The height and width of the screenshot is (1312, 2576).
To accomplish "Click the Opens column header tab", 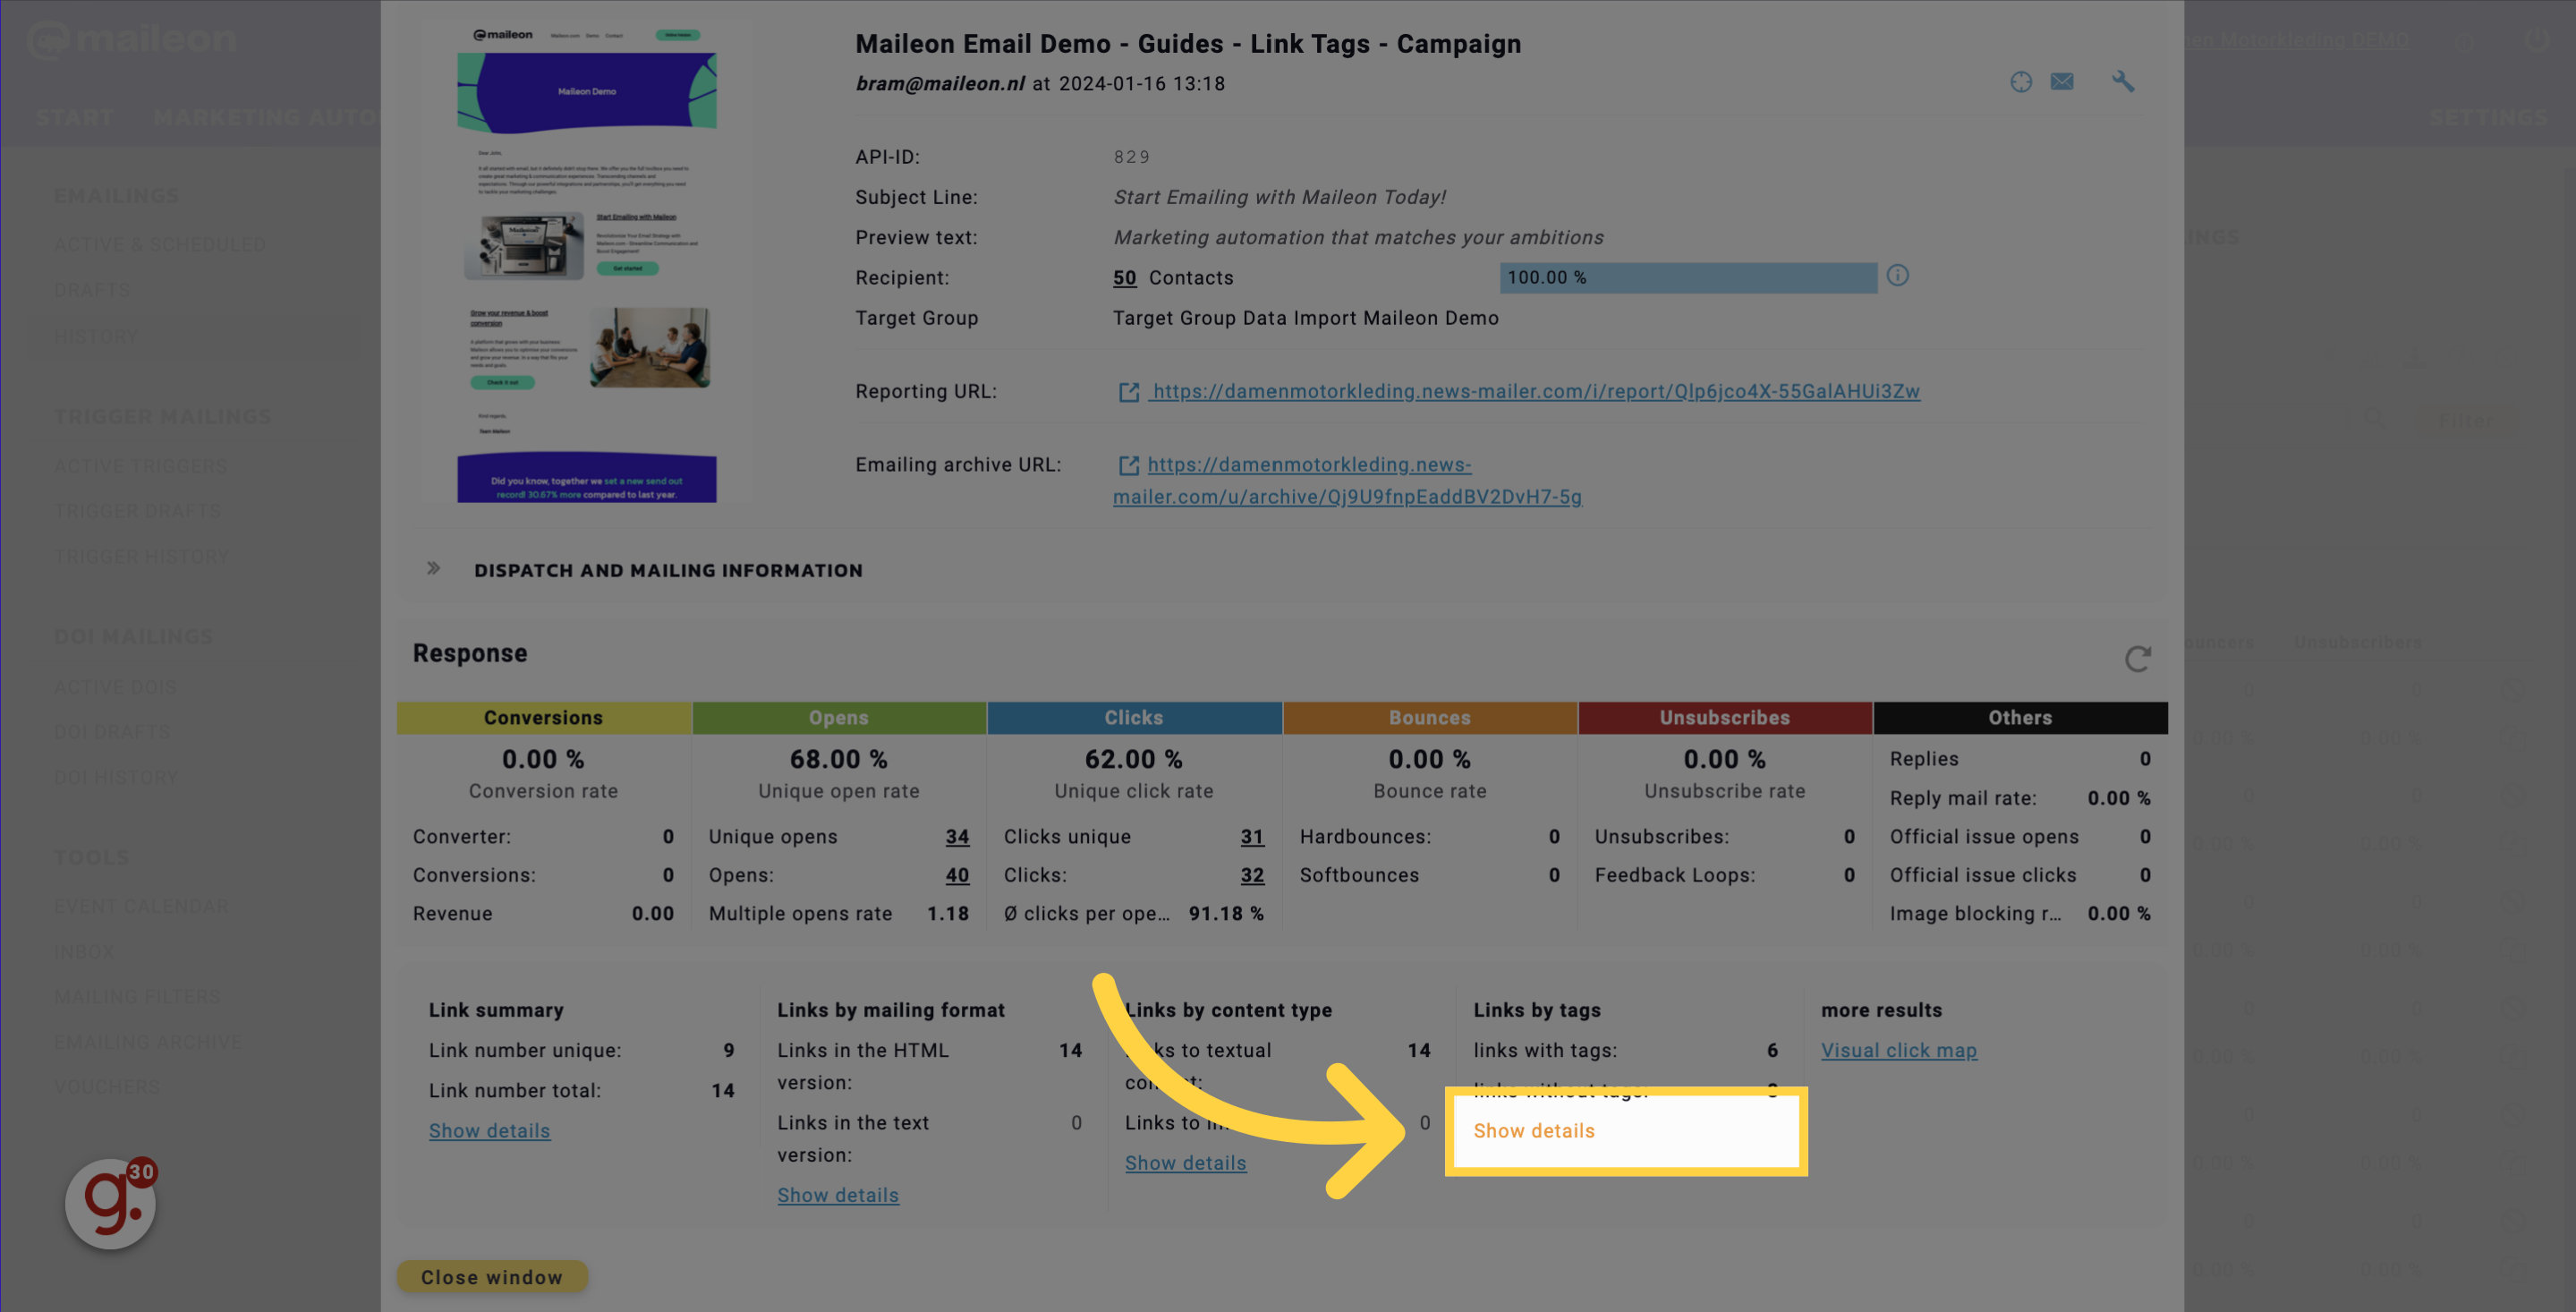I will (x=838, y=718).
